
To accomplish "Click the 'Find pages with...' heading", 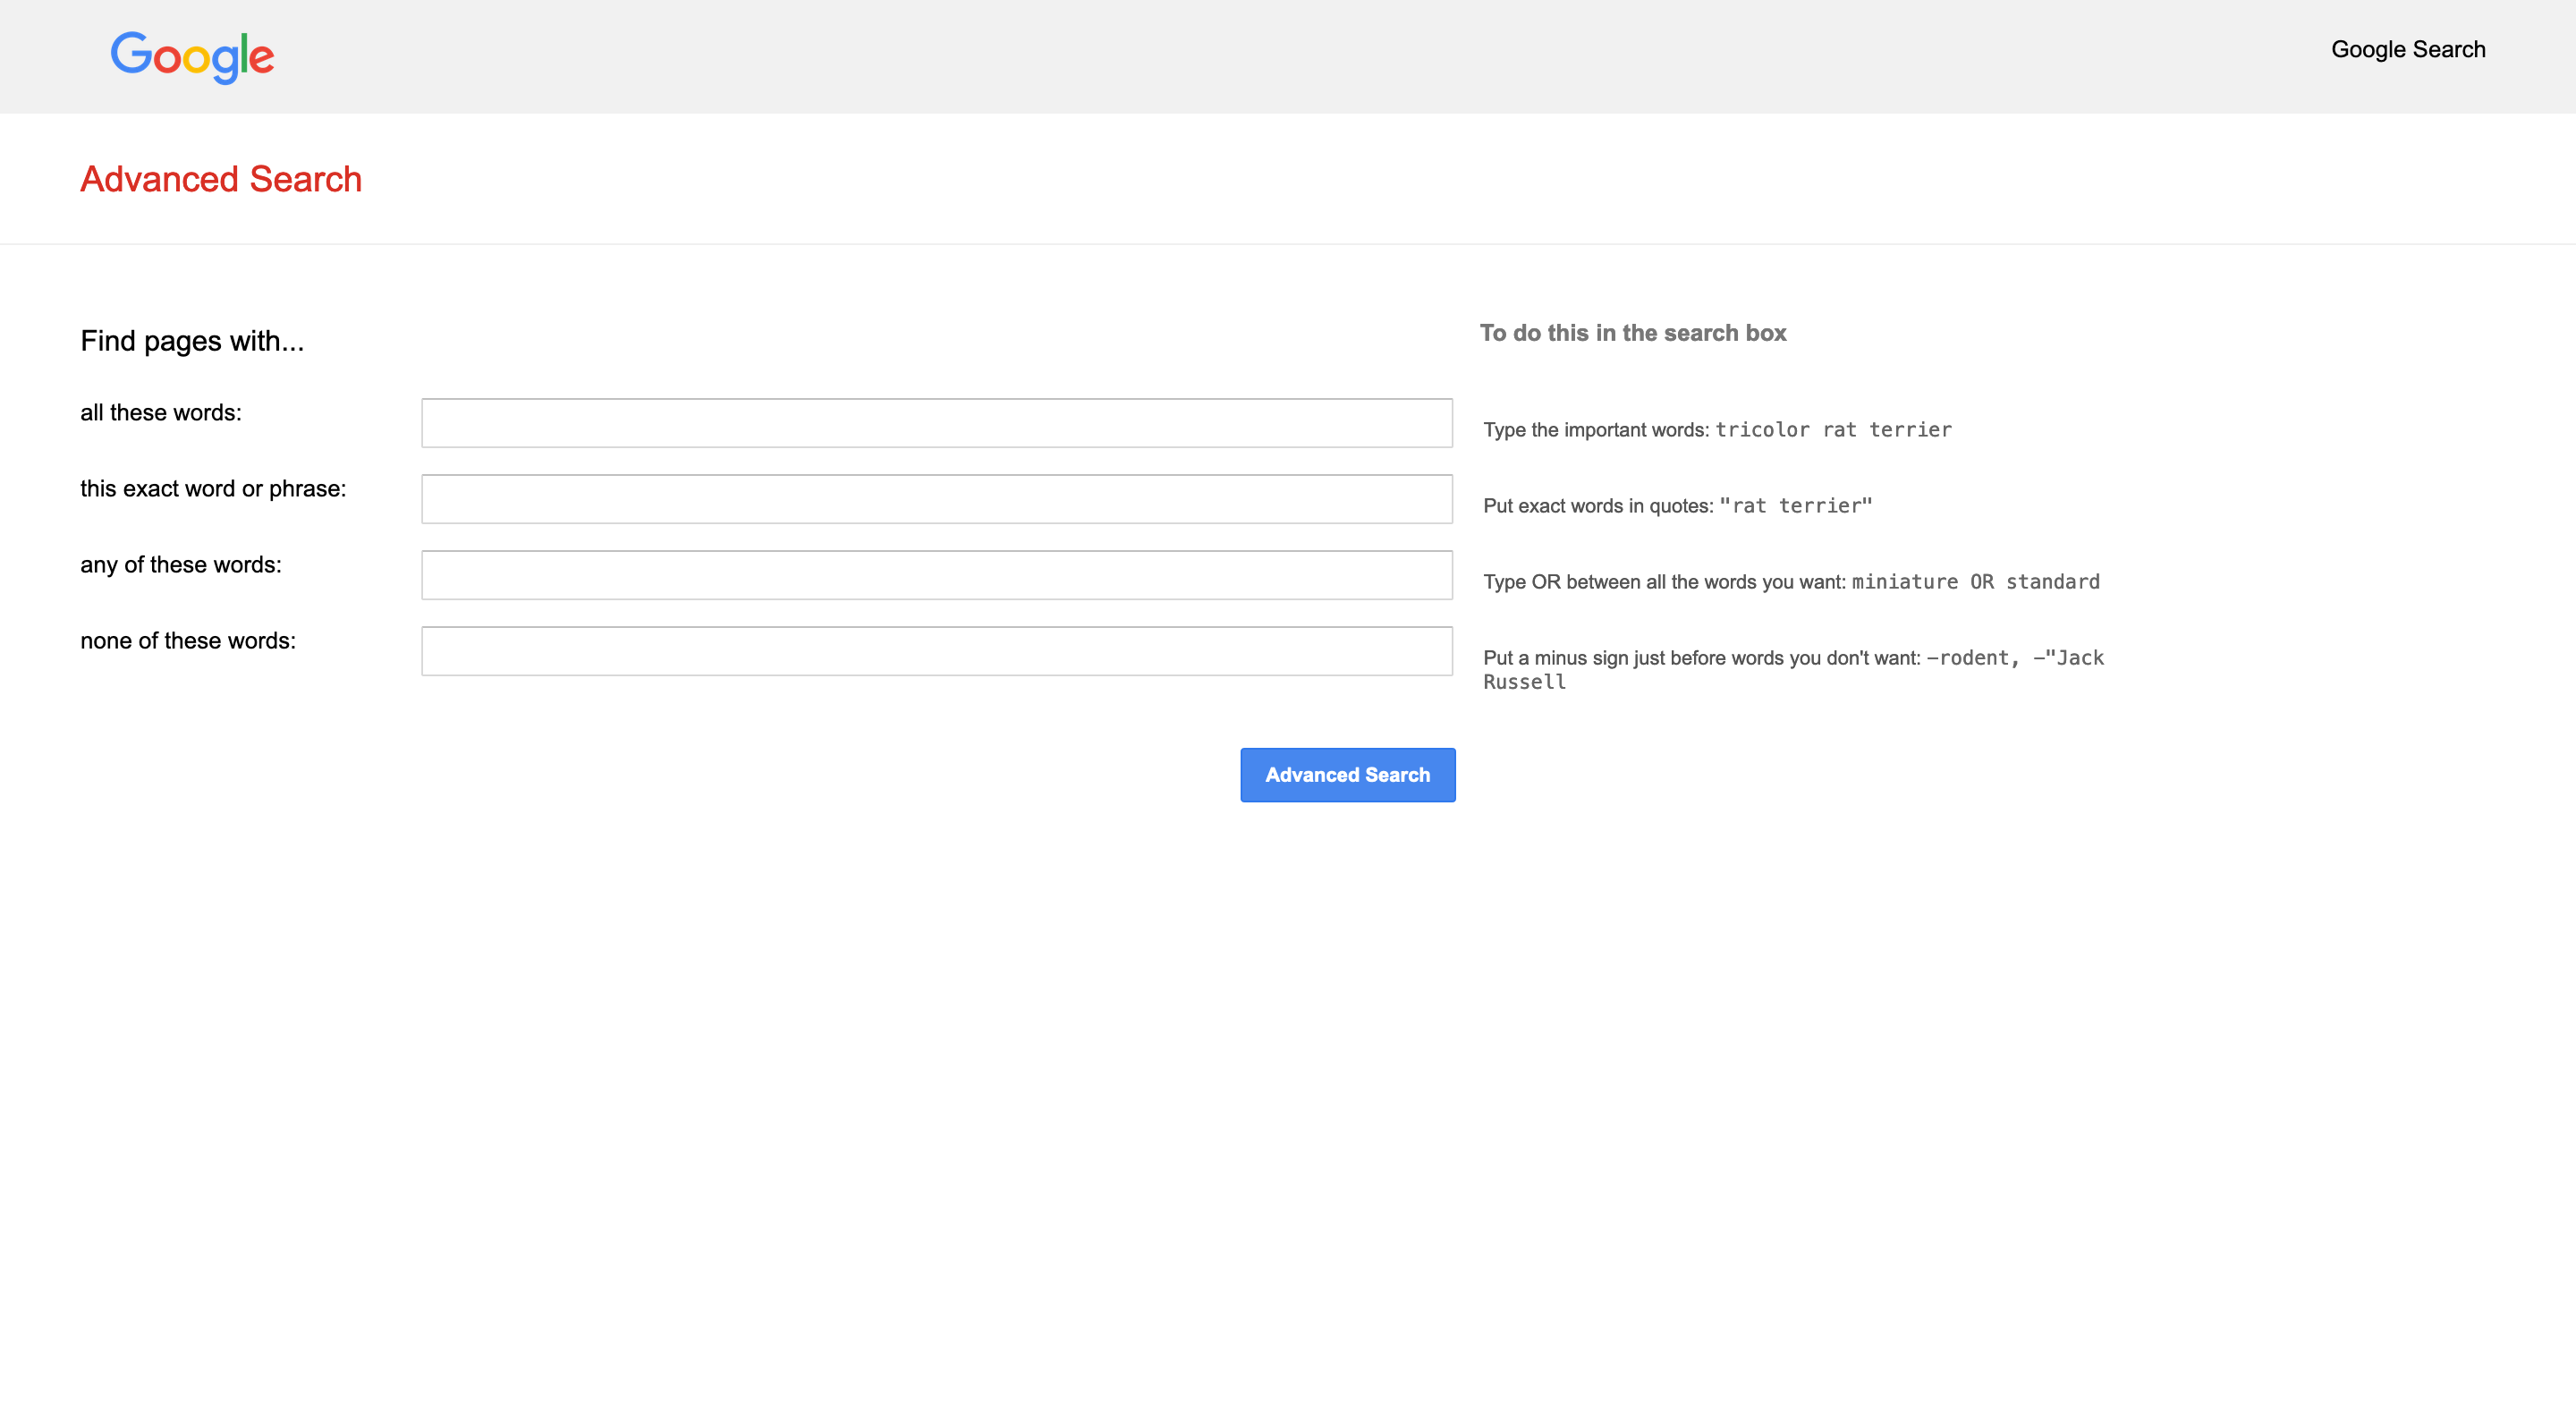I will 192,341.
